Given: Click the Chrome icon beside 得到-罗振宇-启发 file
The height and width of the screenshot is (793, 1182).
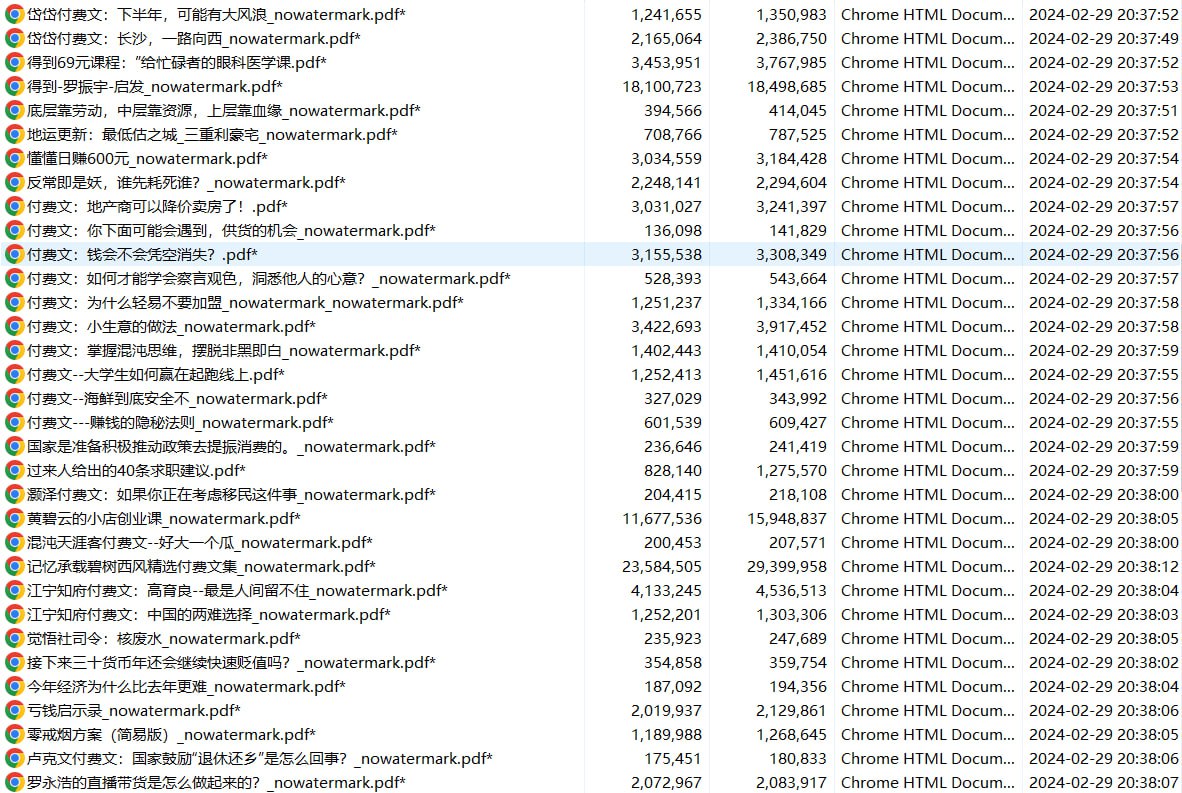Looking at the screenshot, I should pyautogui.click(x=14, y=87).
